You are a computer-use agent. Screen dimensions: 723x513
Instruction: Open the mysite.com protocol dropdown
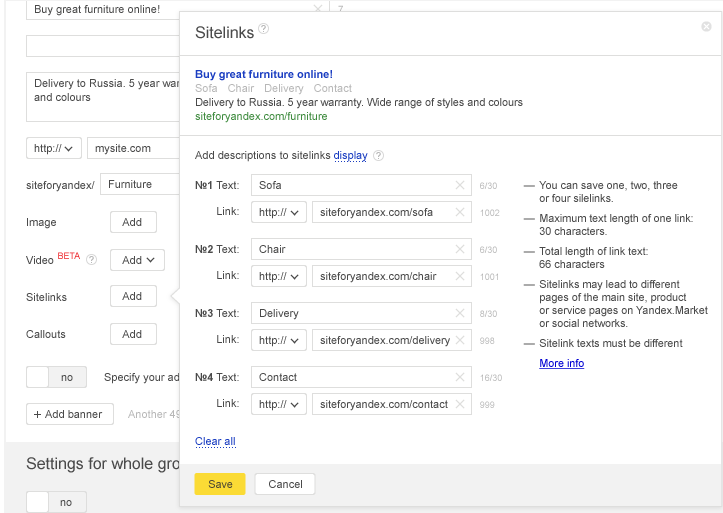pos(54,148)
